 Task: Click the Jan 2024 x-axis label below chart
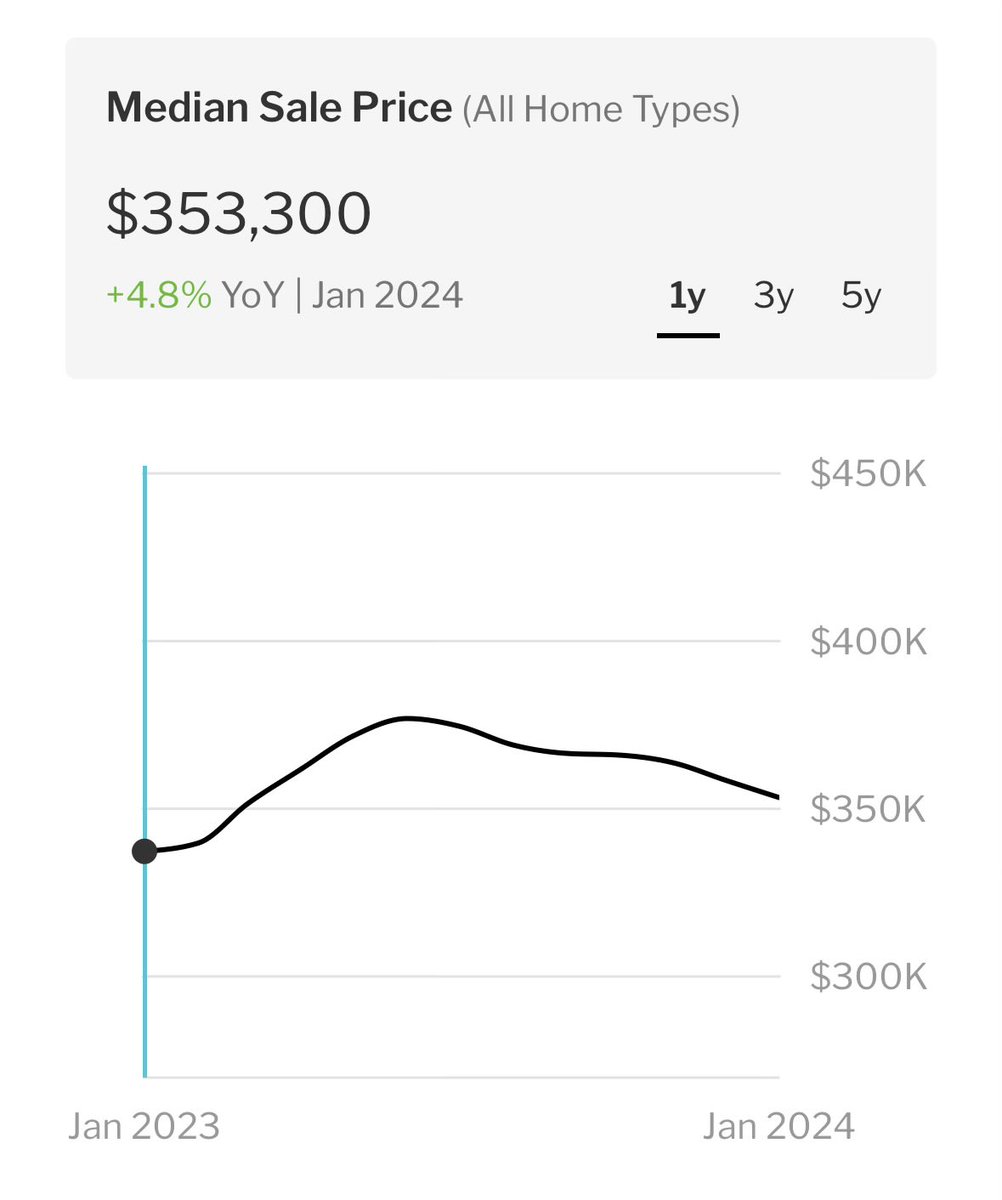[x=778, y=1127]
